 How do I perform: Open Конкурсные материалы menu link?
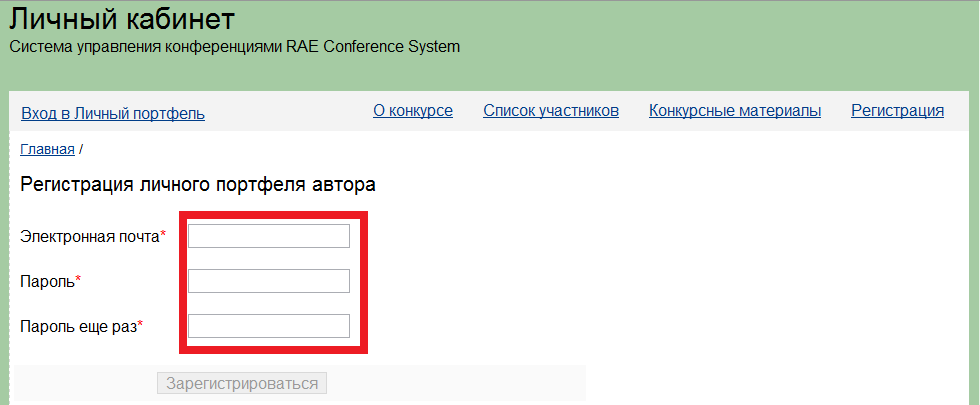coord(735,111)
